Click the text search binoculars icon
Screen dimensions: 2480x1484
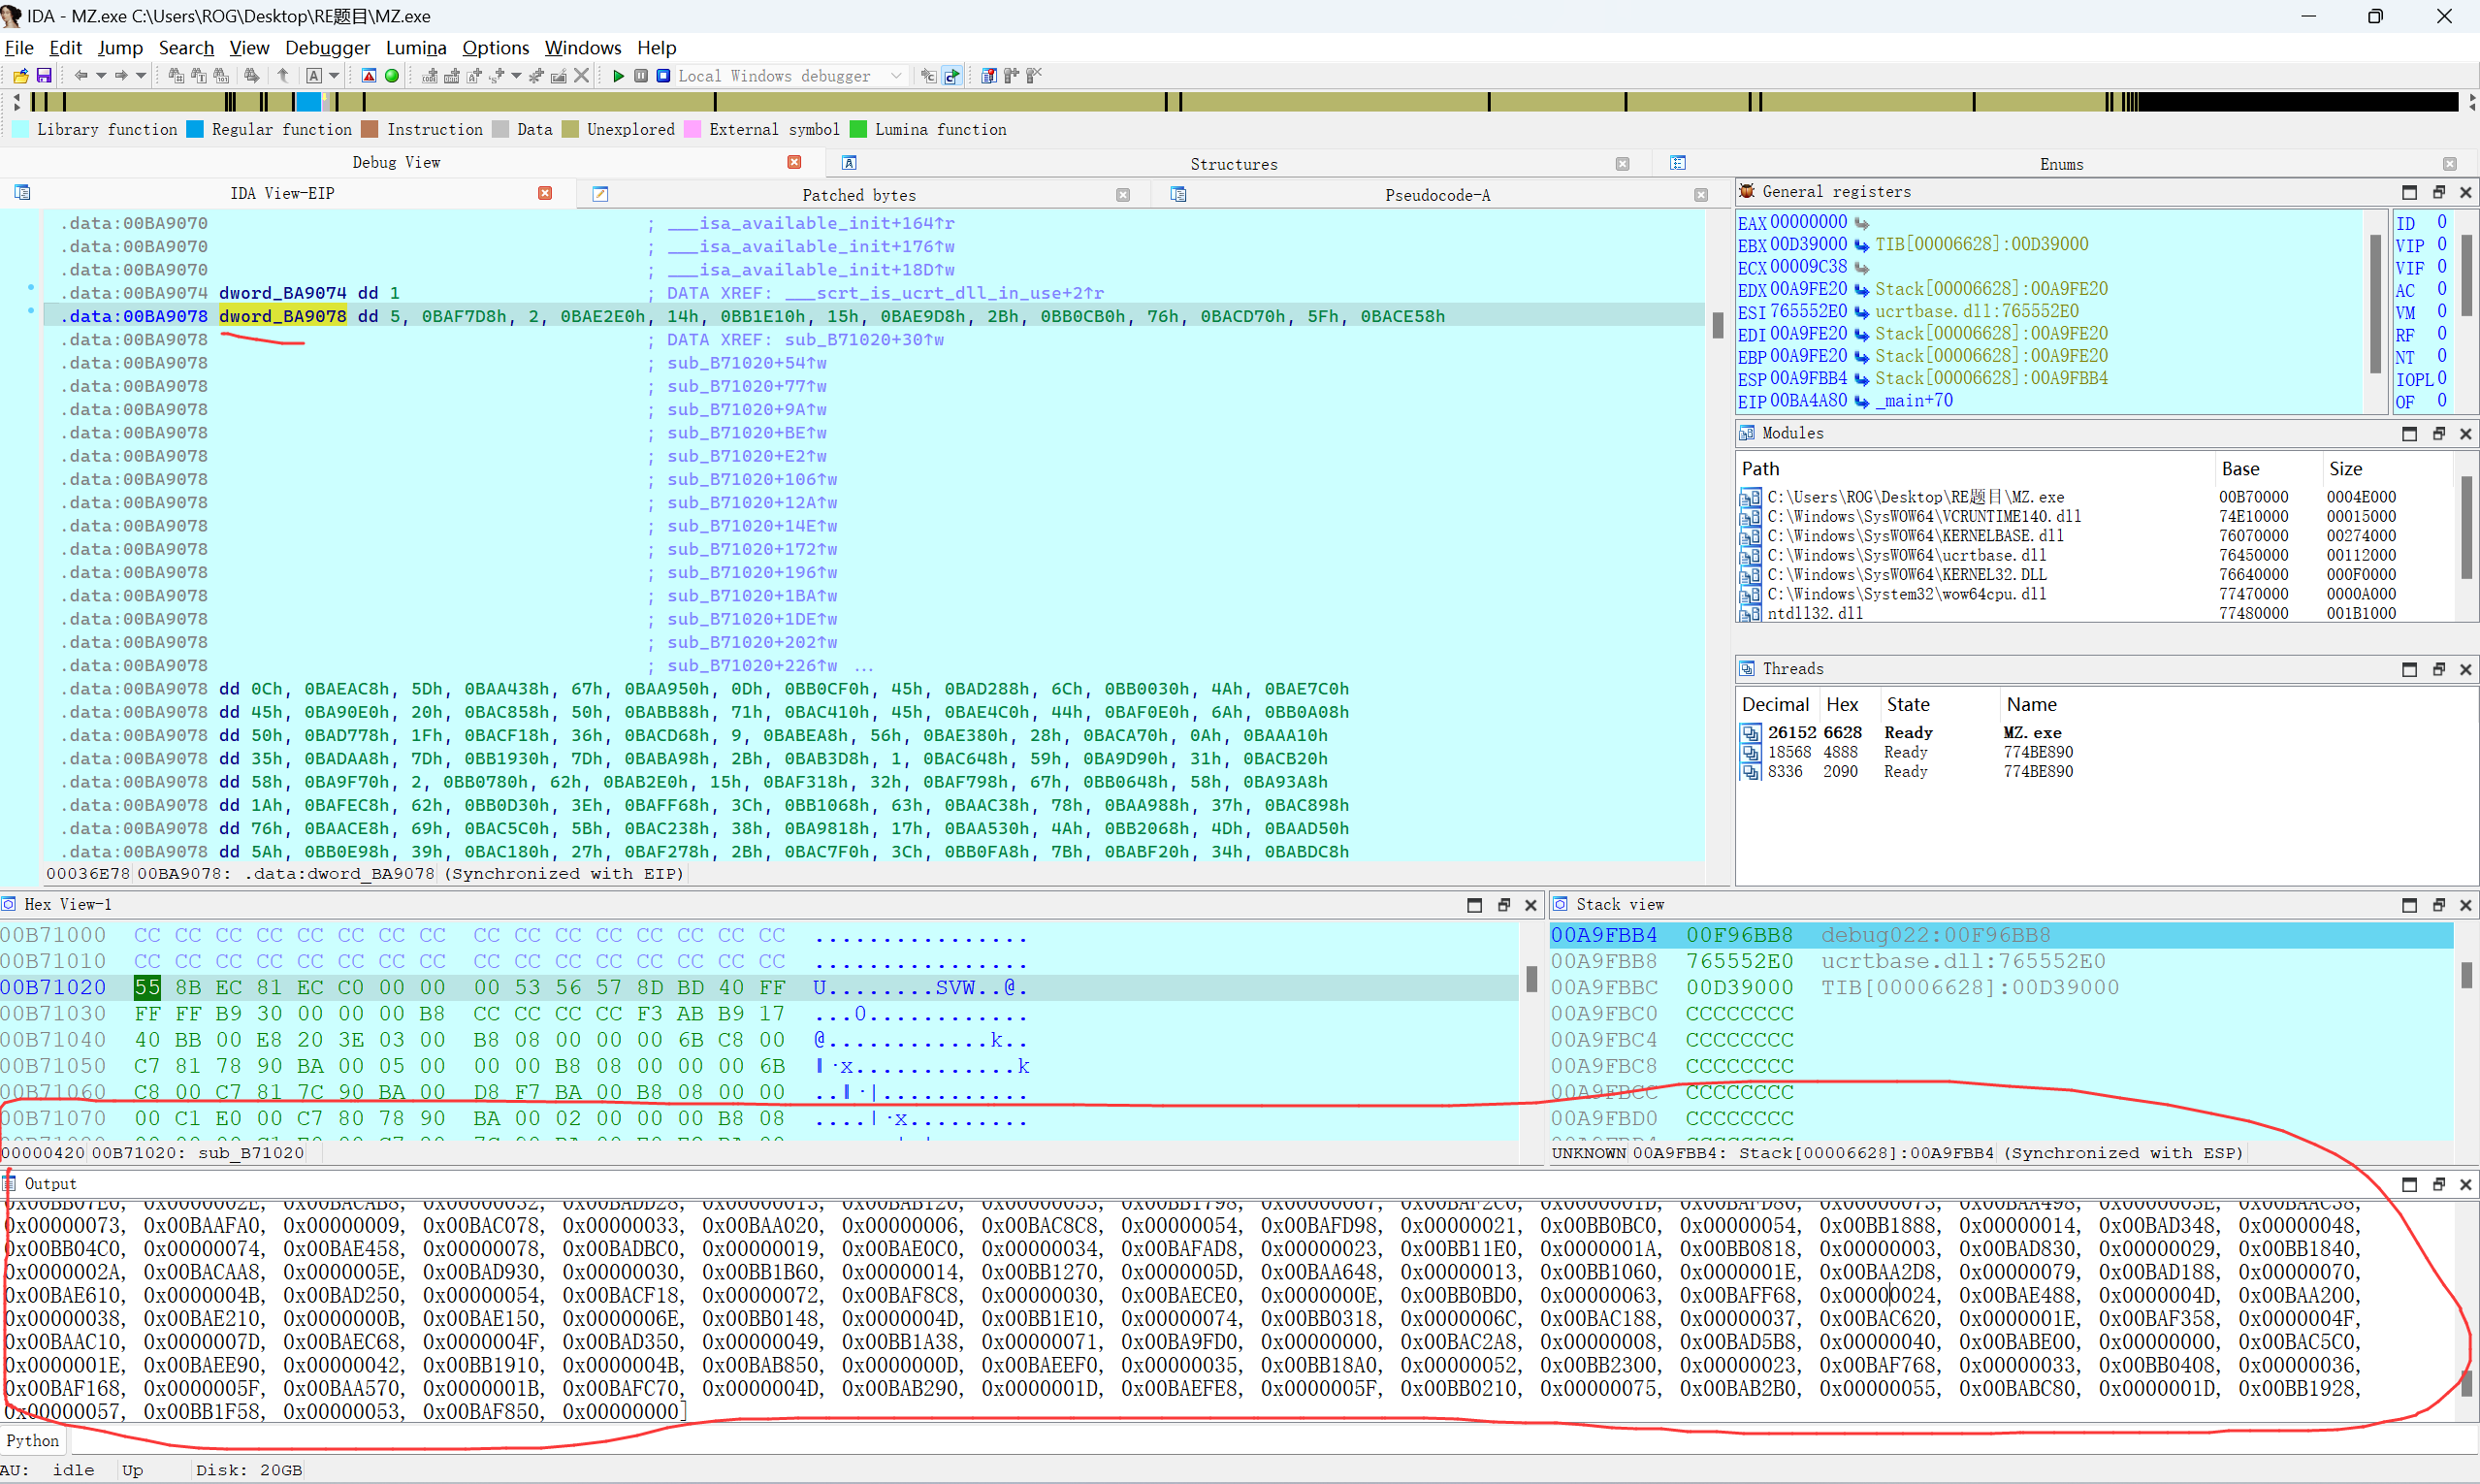198,76
